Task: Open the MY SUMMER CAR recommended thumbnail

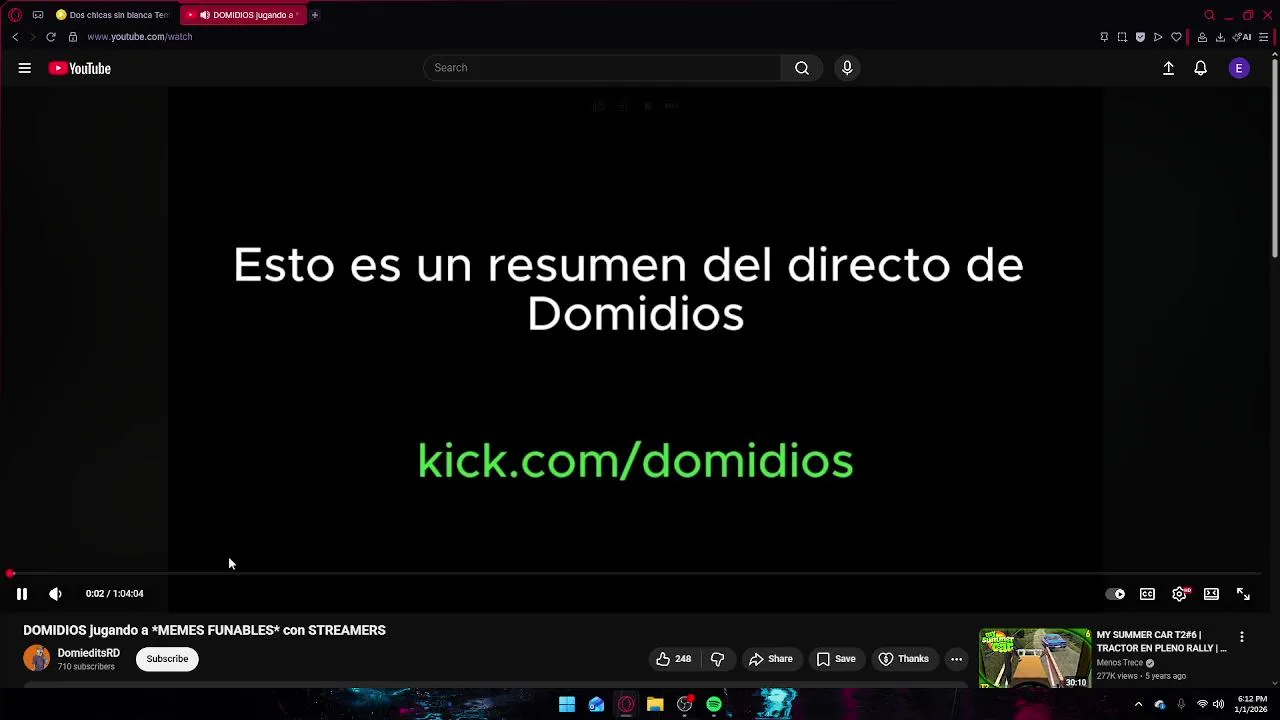Action: click(1034, 658)
